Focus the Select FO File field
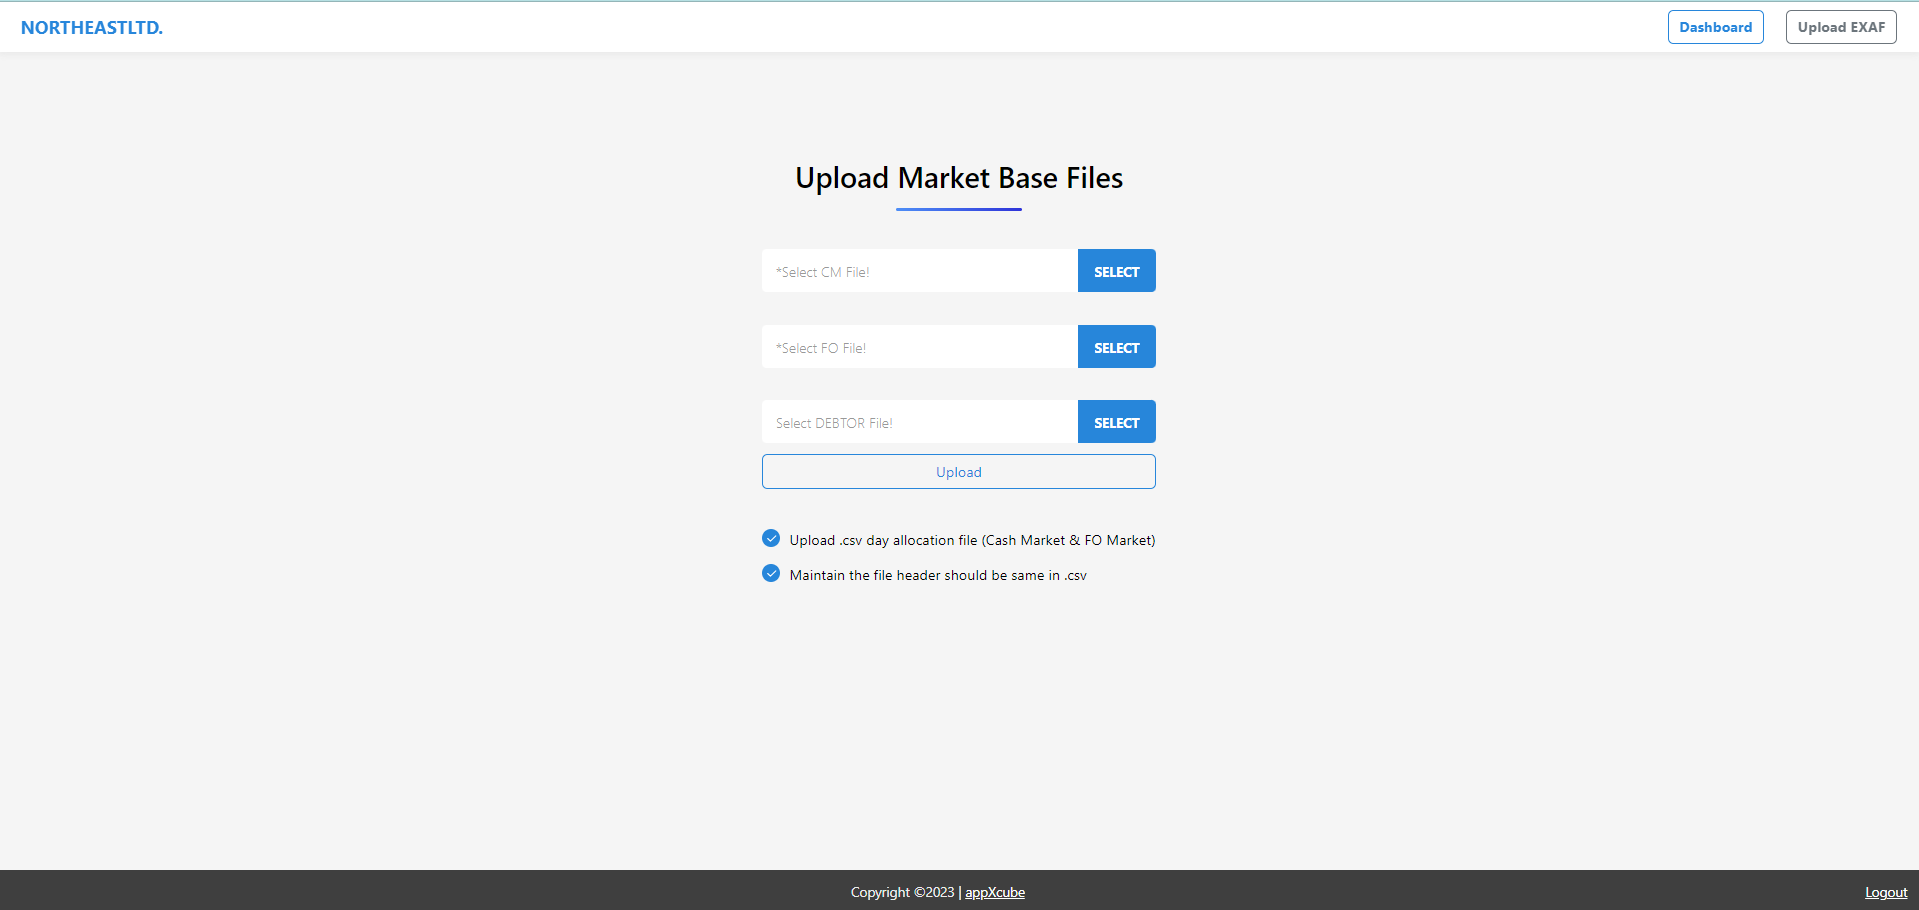The width and height of the screenshot is (1919, 910). 919,347
